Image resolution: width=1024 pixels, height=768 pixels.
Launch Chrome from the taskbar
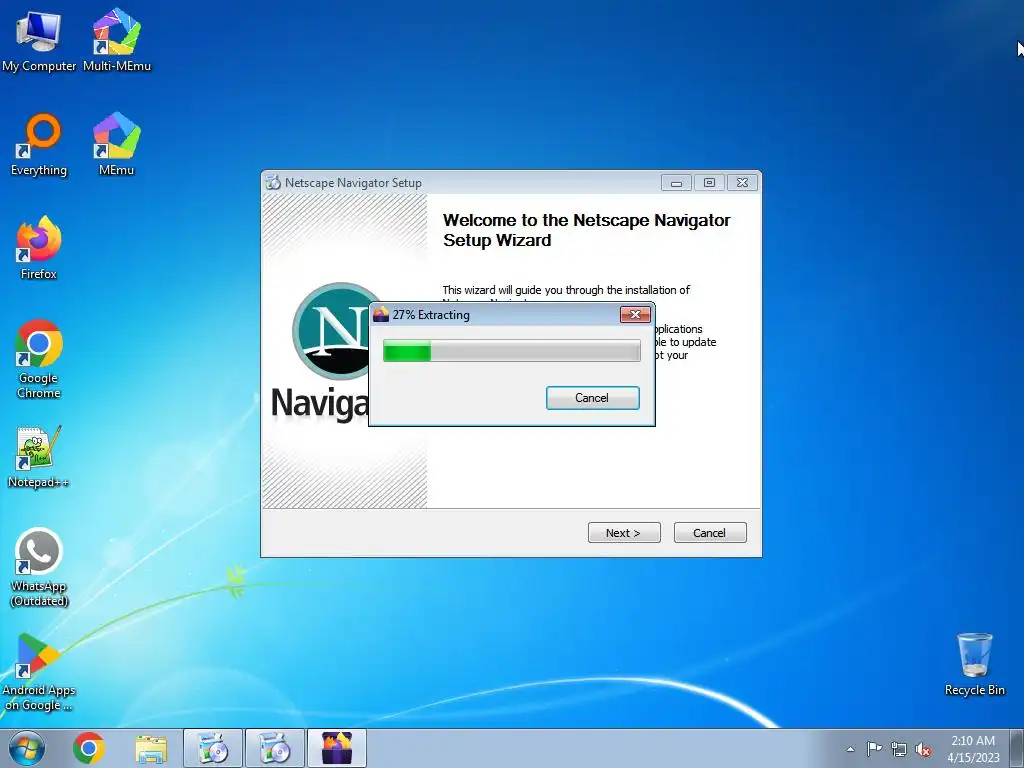click(x=89, y=748)
